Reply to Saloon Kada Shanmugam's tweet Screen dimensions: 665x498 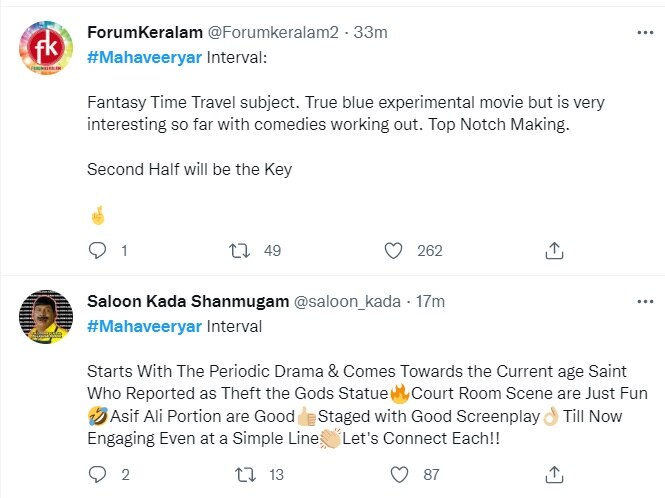(x=97, y=474)
